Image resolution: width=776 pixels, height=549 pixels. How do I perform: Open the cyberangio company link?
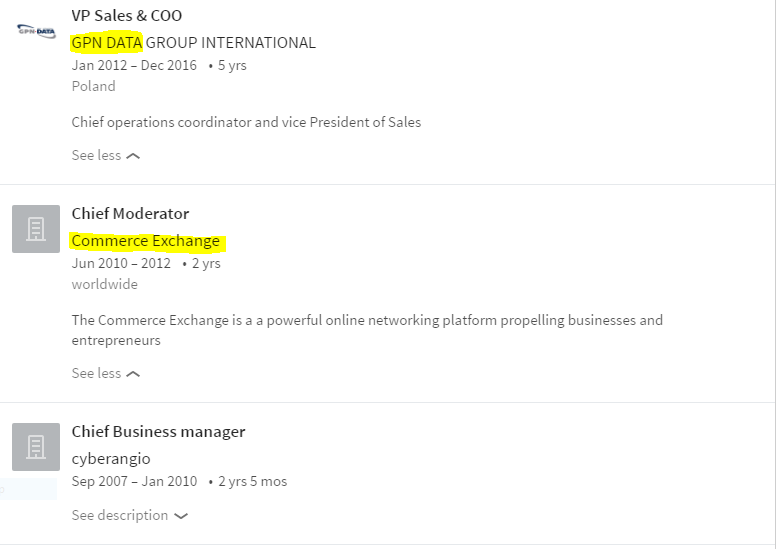pyautogui.click(x=111, y=459)
